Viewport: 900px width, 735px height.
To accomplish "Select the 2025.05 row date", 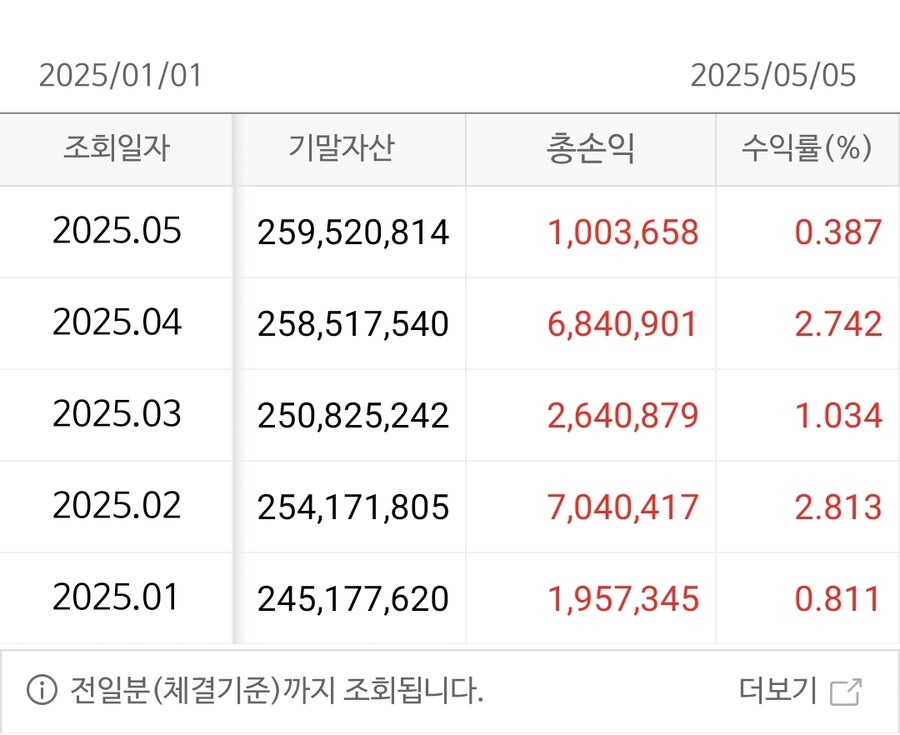I will pos(117,232).
